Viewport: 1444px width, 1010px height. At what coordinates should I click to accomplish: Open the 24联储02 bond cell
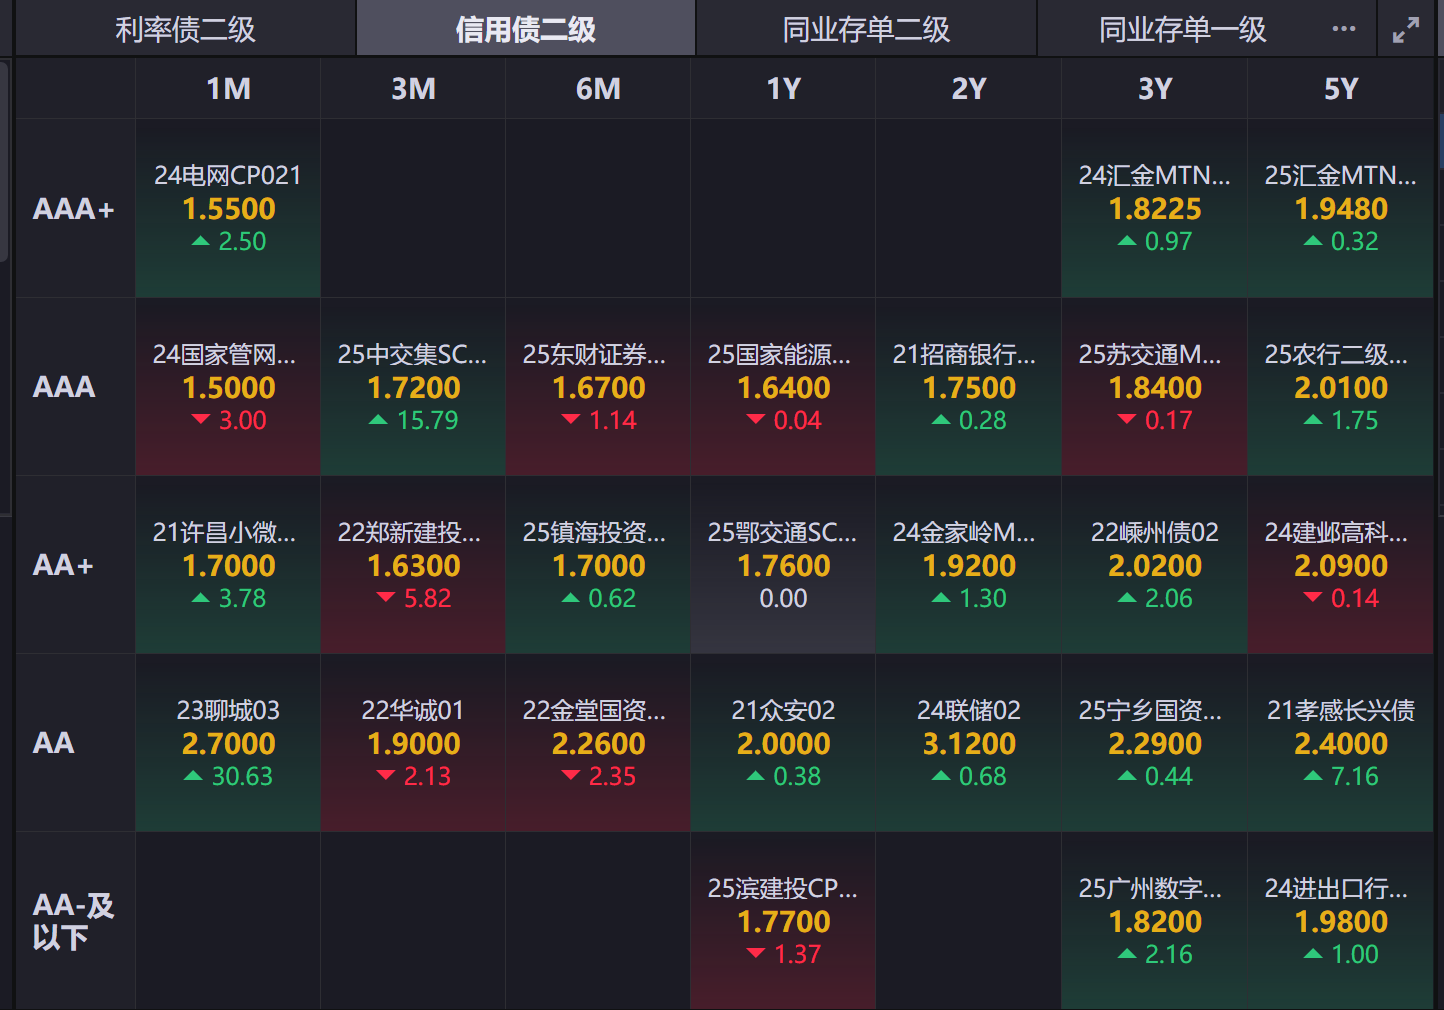[x=968, y=743]
